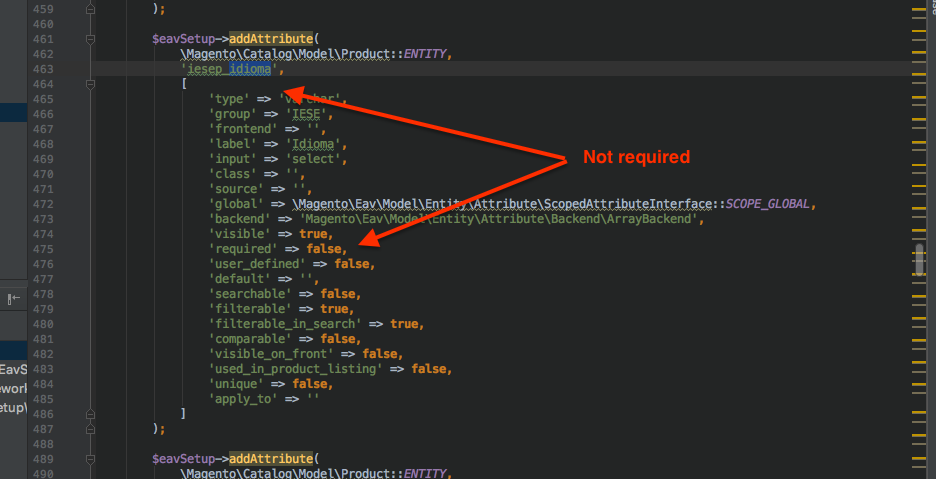Select the 'etup\' item in left panel
Image resolution: width=936 pixels, height=479 pixels.
coord(14,408)
